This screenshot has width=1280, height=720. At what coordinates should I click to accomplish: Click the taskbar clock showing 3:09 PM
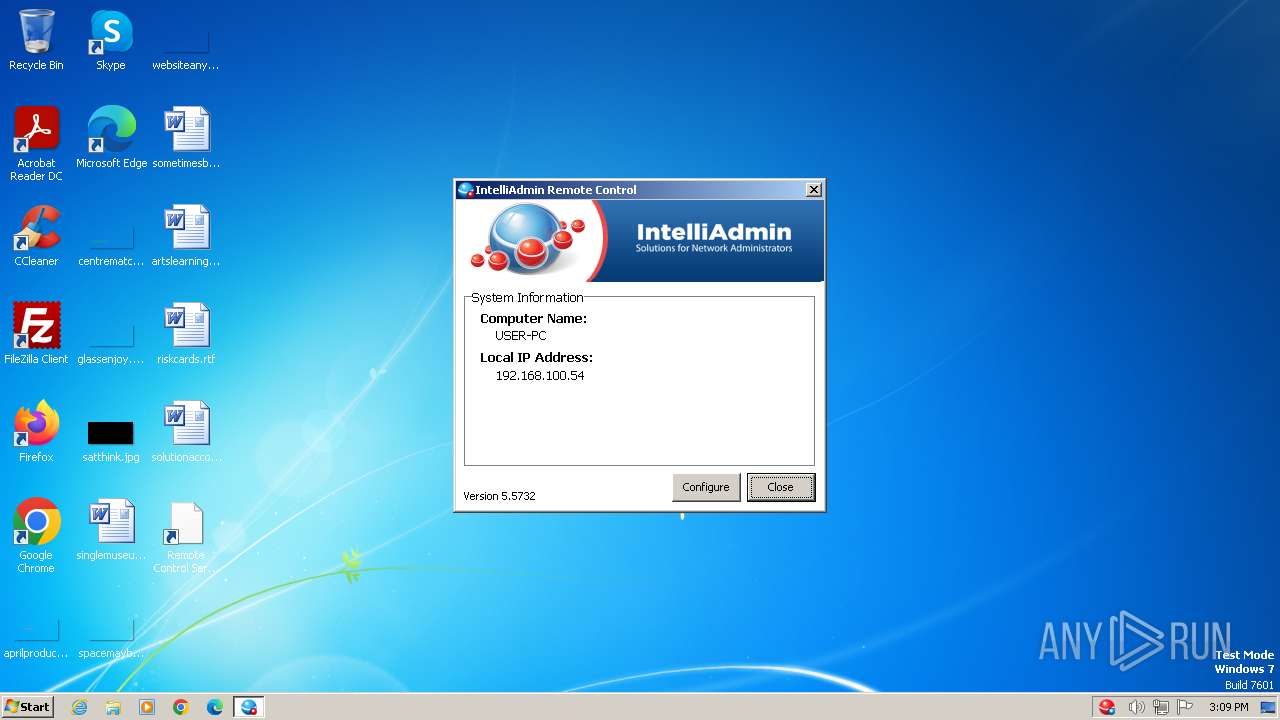click(x=1228, y=707)
